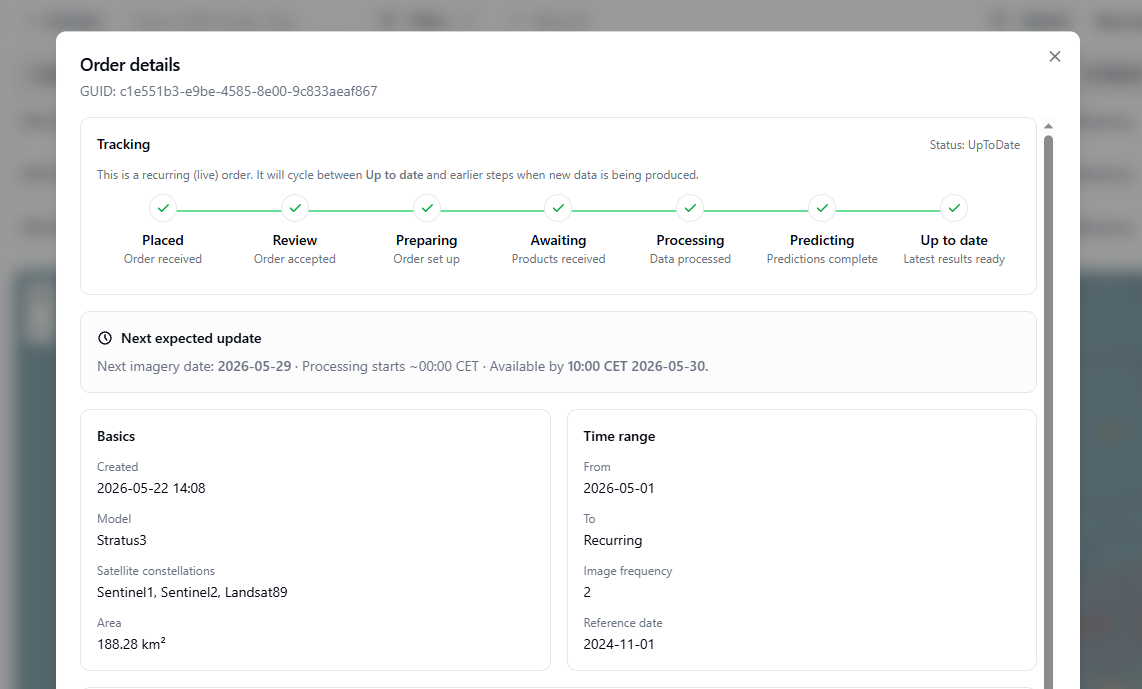Click the "Basics" card heading
Image resolution: width=1142 pixels, height=689 pixels.
pyautogui.click(x=116, y=436)
